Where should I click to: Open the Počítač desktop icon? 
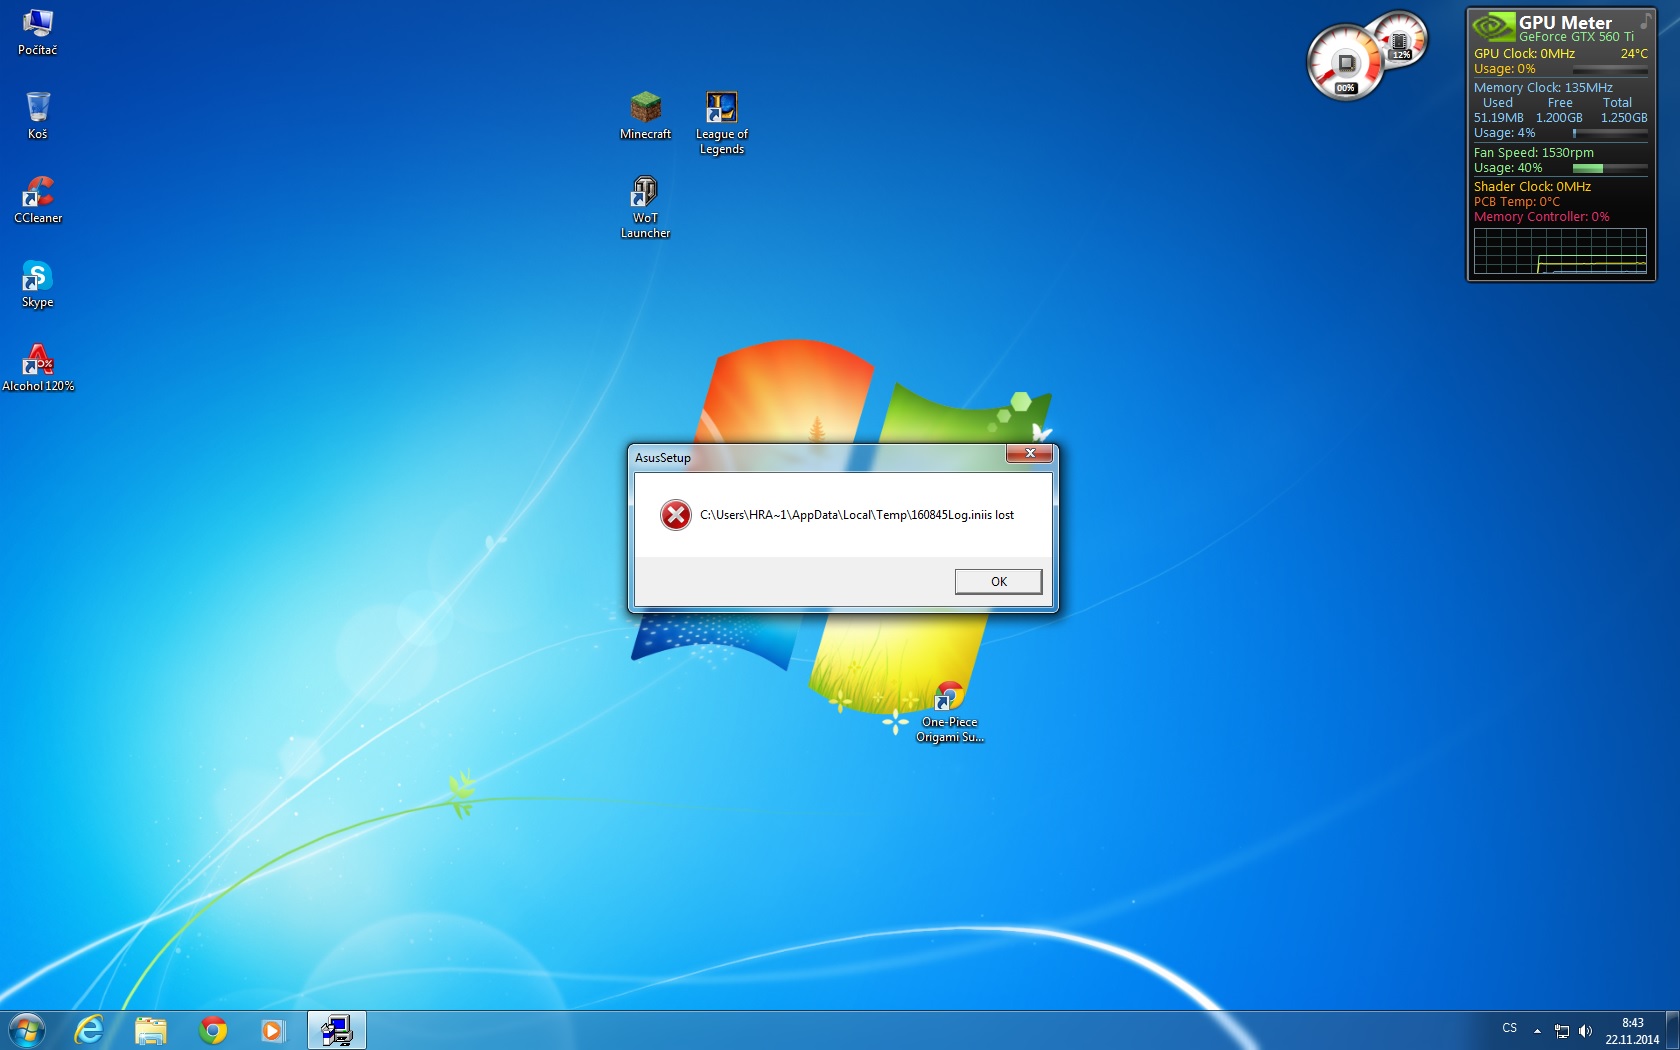(x=37, y=31)
